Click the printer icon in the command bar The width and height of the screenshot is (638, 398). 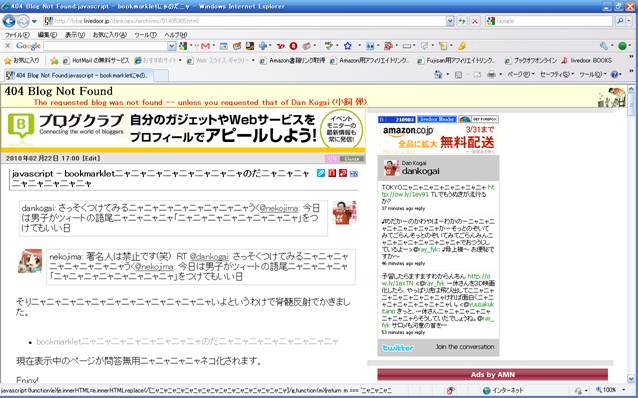point(492,74)
